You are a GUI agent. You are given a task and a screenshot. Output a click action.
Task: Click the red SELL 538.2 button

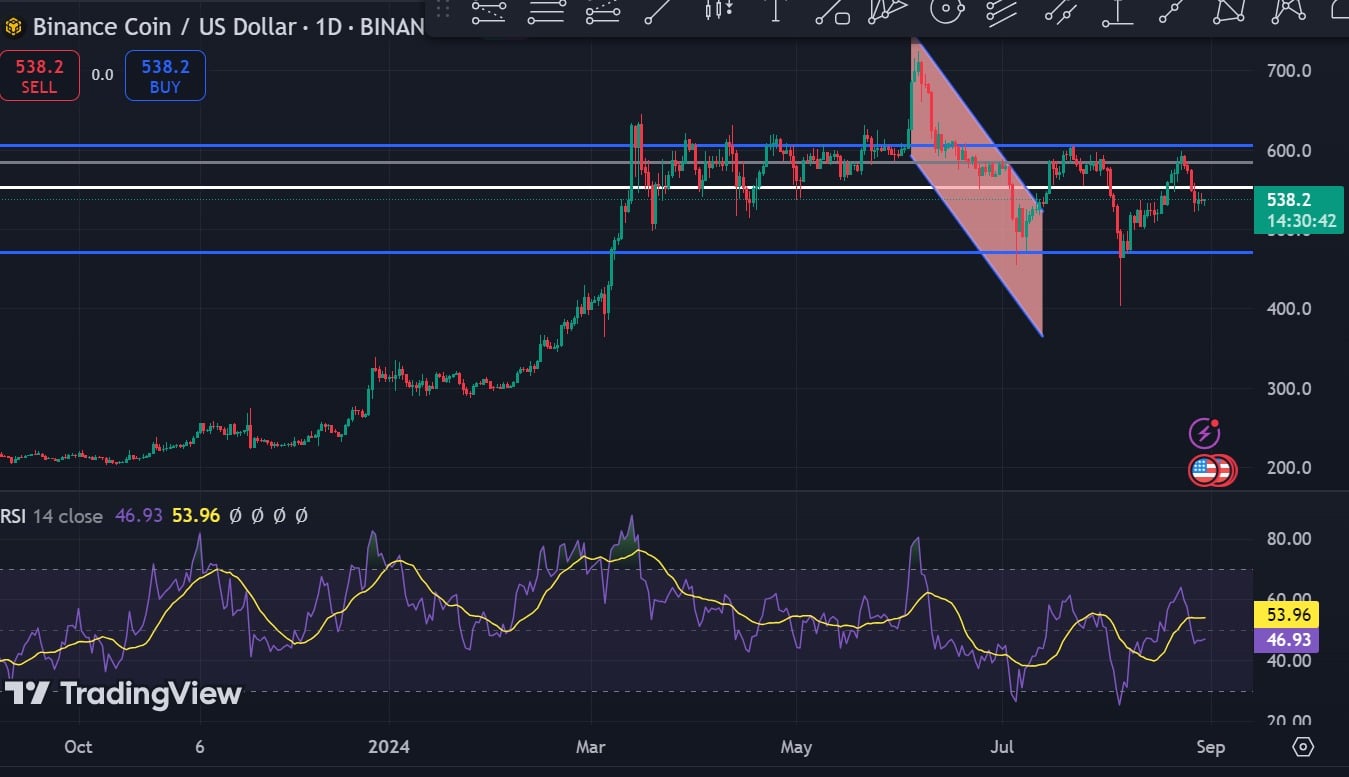39,75
